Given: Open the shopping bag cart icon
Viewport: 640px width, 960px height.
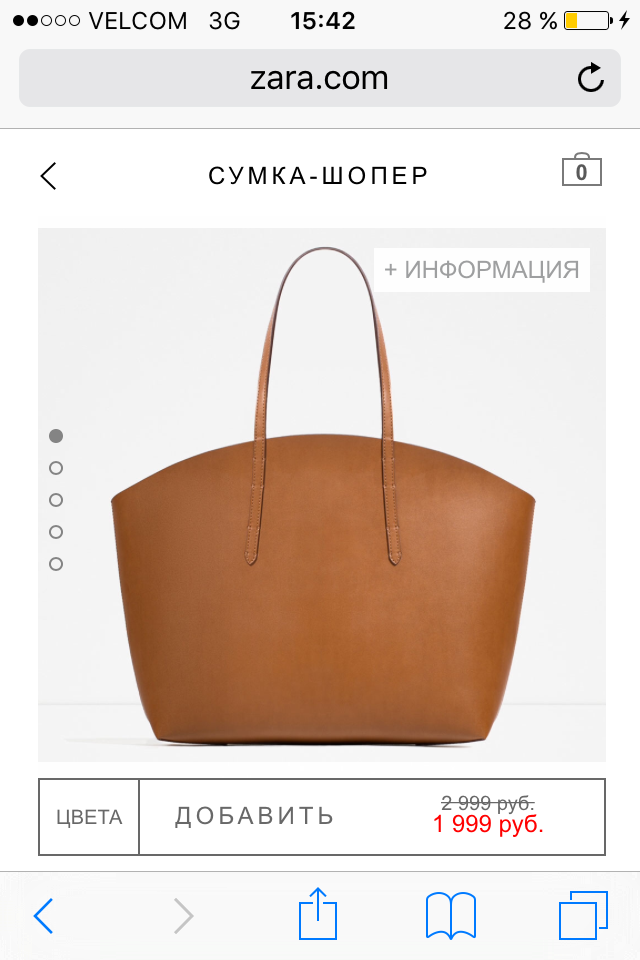Looking at the screenshot, I should [x=582, y=170].
